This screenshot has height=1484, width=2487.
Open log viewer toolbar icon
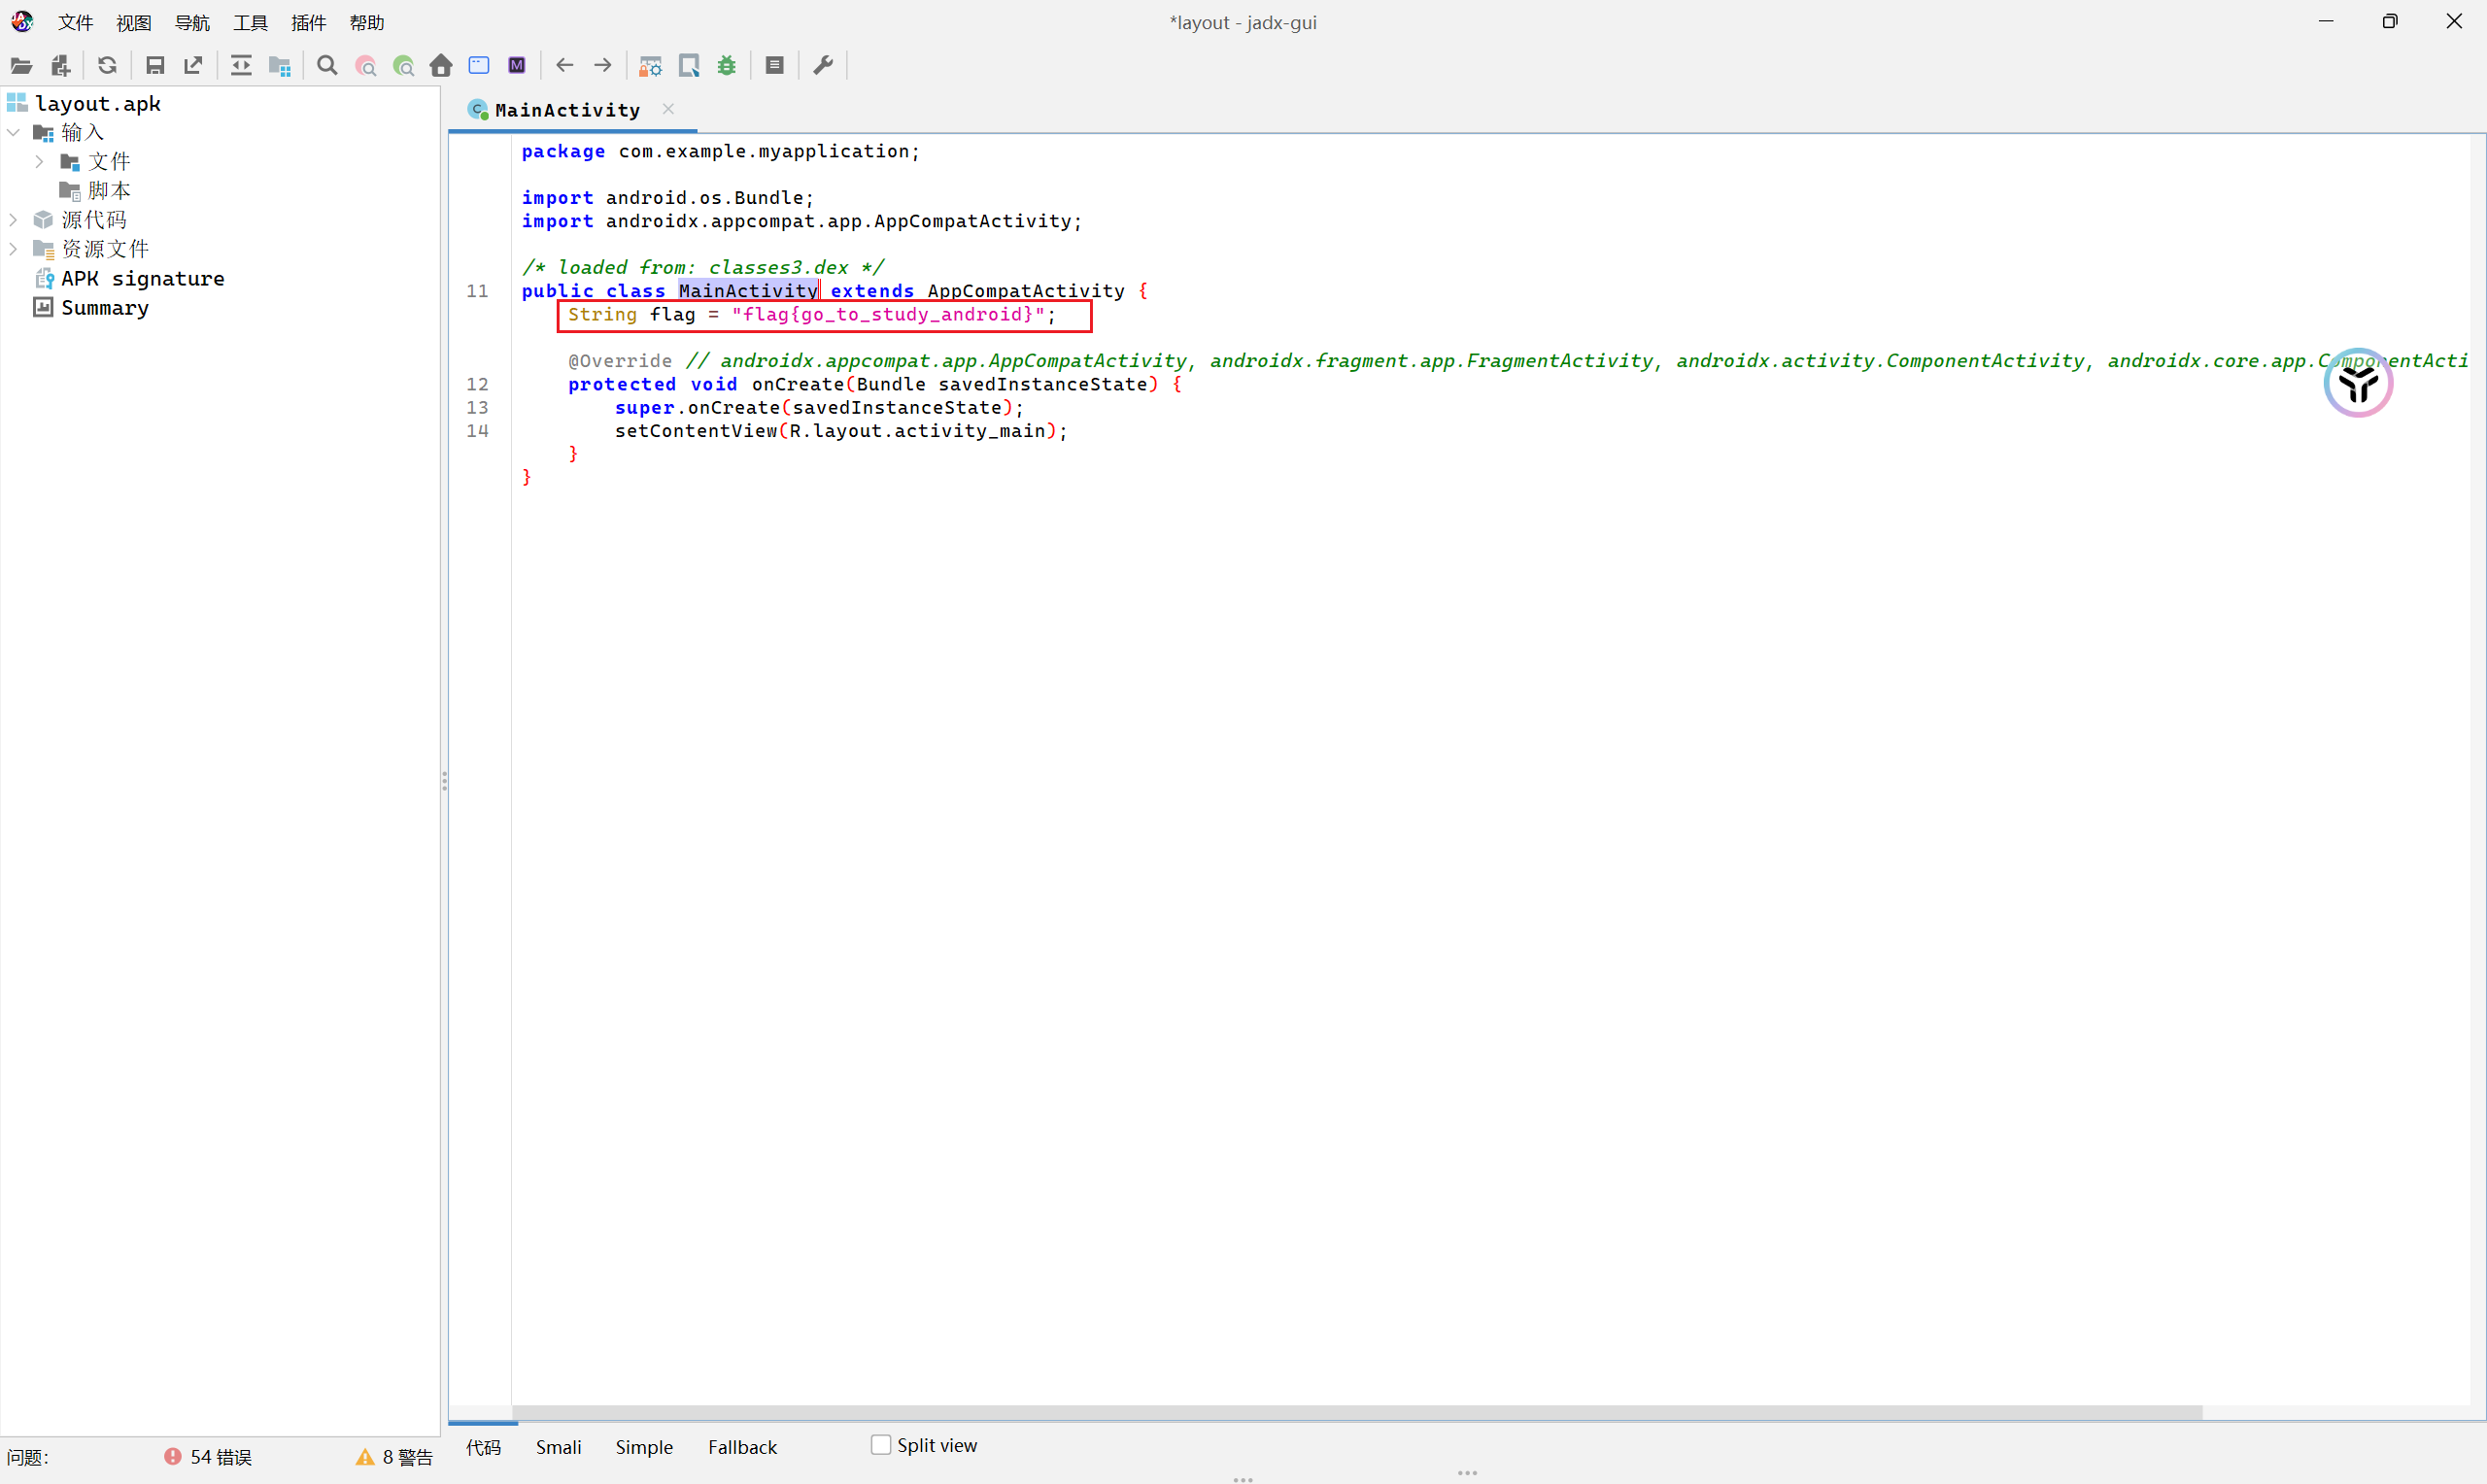coord(774,66)
